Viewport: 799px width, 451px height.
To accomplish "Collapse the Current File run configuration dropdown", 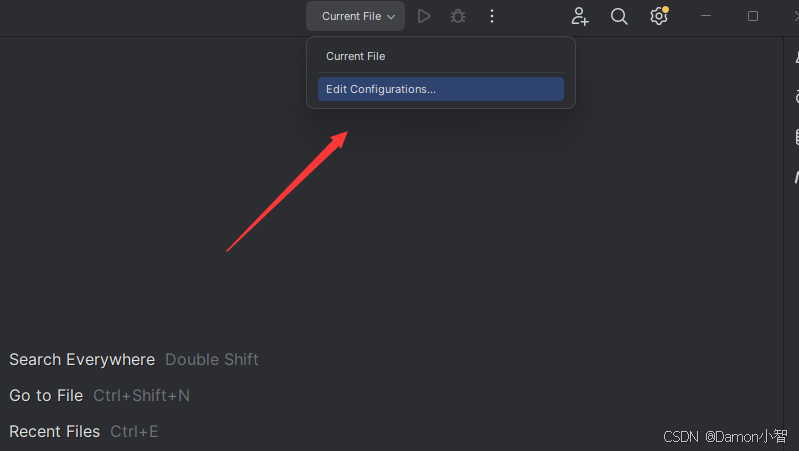I will click(x=355, y=16).
